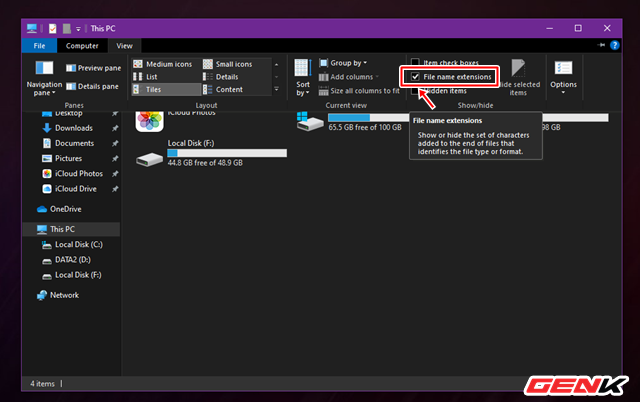Switch to the Computer tab
This screenshot has height=402, width=640.
pyautogui.click(x=82, y=46)
